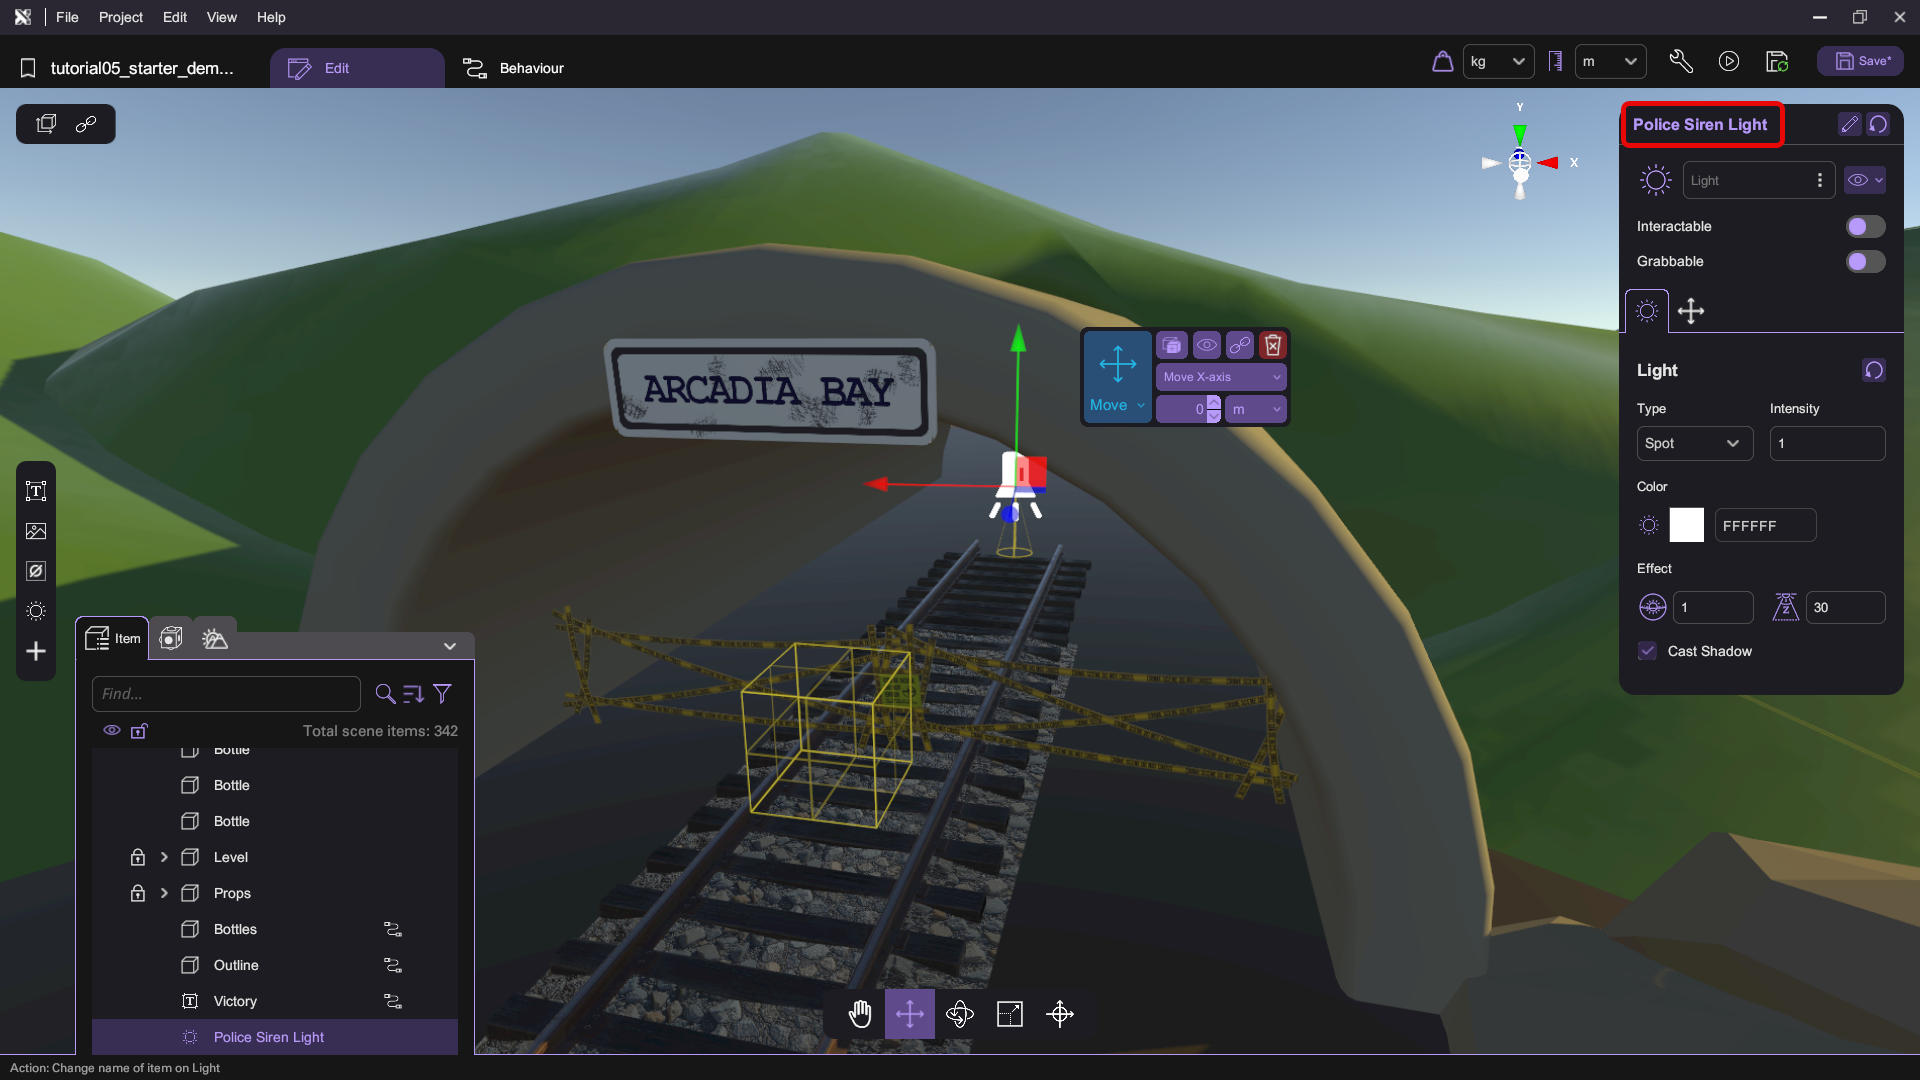Toggle the Grabbable switch
Screen dimensions: 1920x1080
tap(1865, 261)
